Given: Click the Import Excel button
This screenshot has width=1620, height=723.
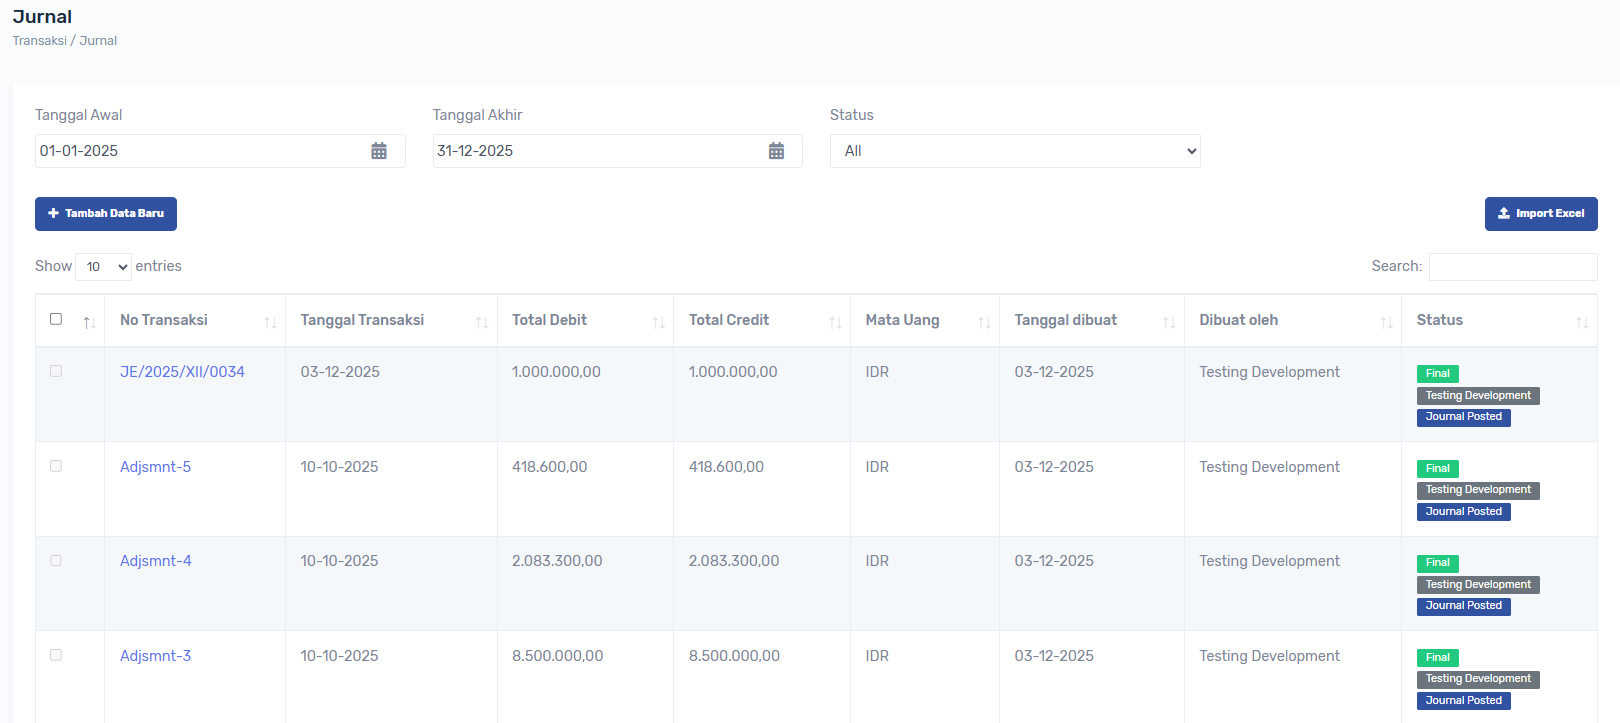Looking at the screenshot, I should [x=1540, y=214].
